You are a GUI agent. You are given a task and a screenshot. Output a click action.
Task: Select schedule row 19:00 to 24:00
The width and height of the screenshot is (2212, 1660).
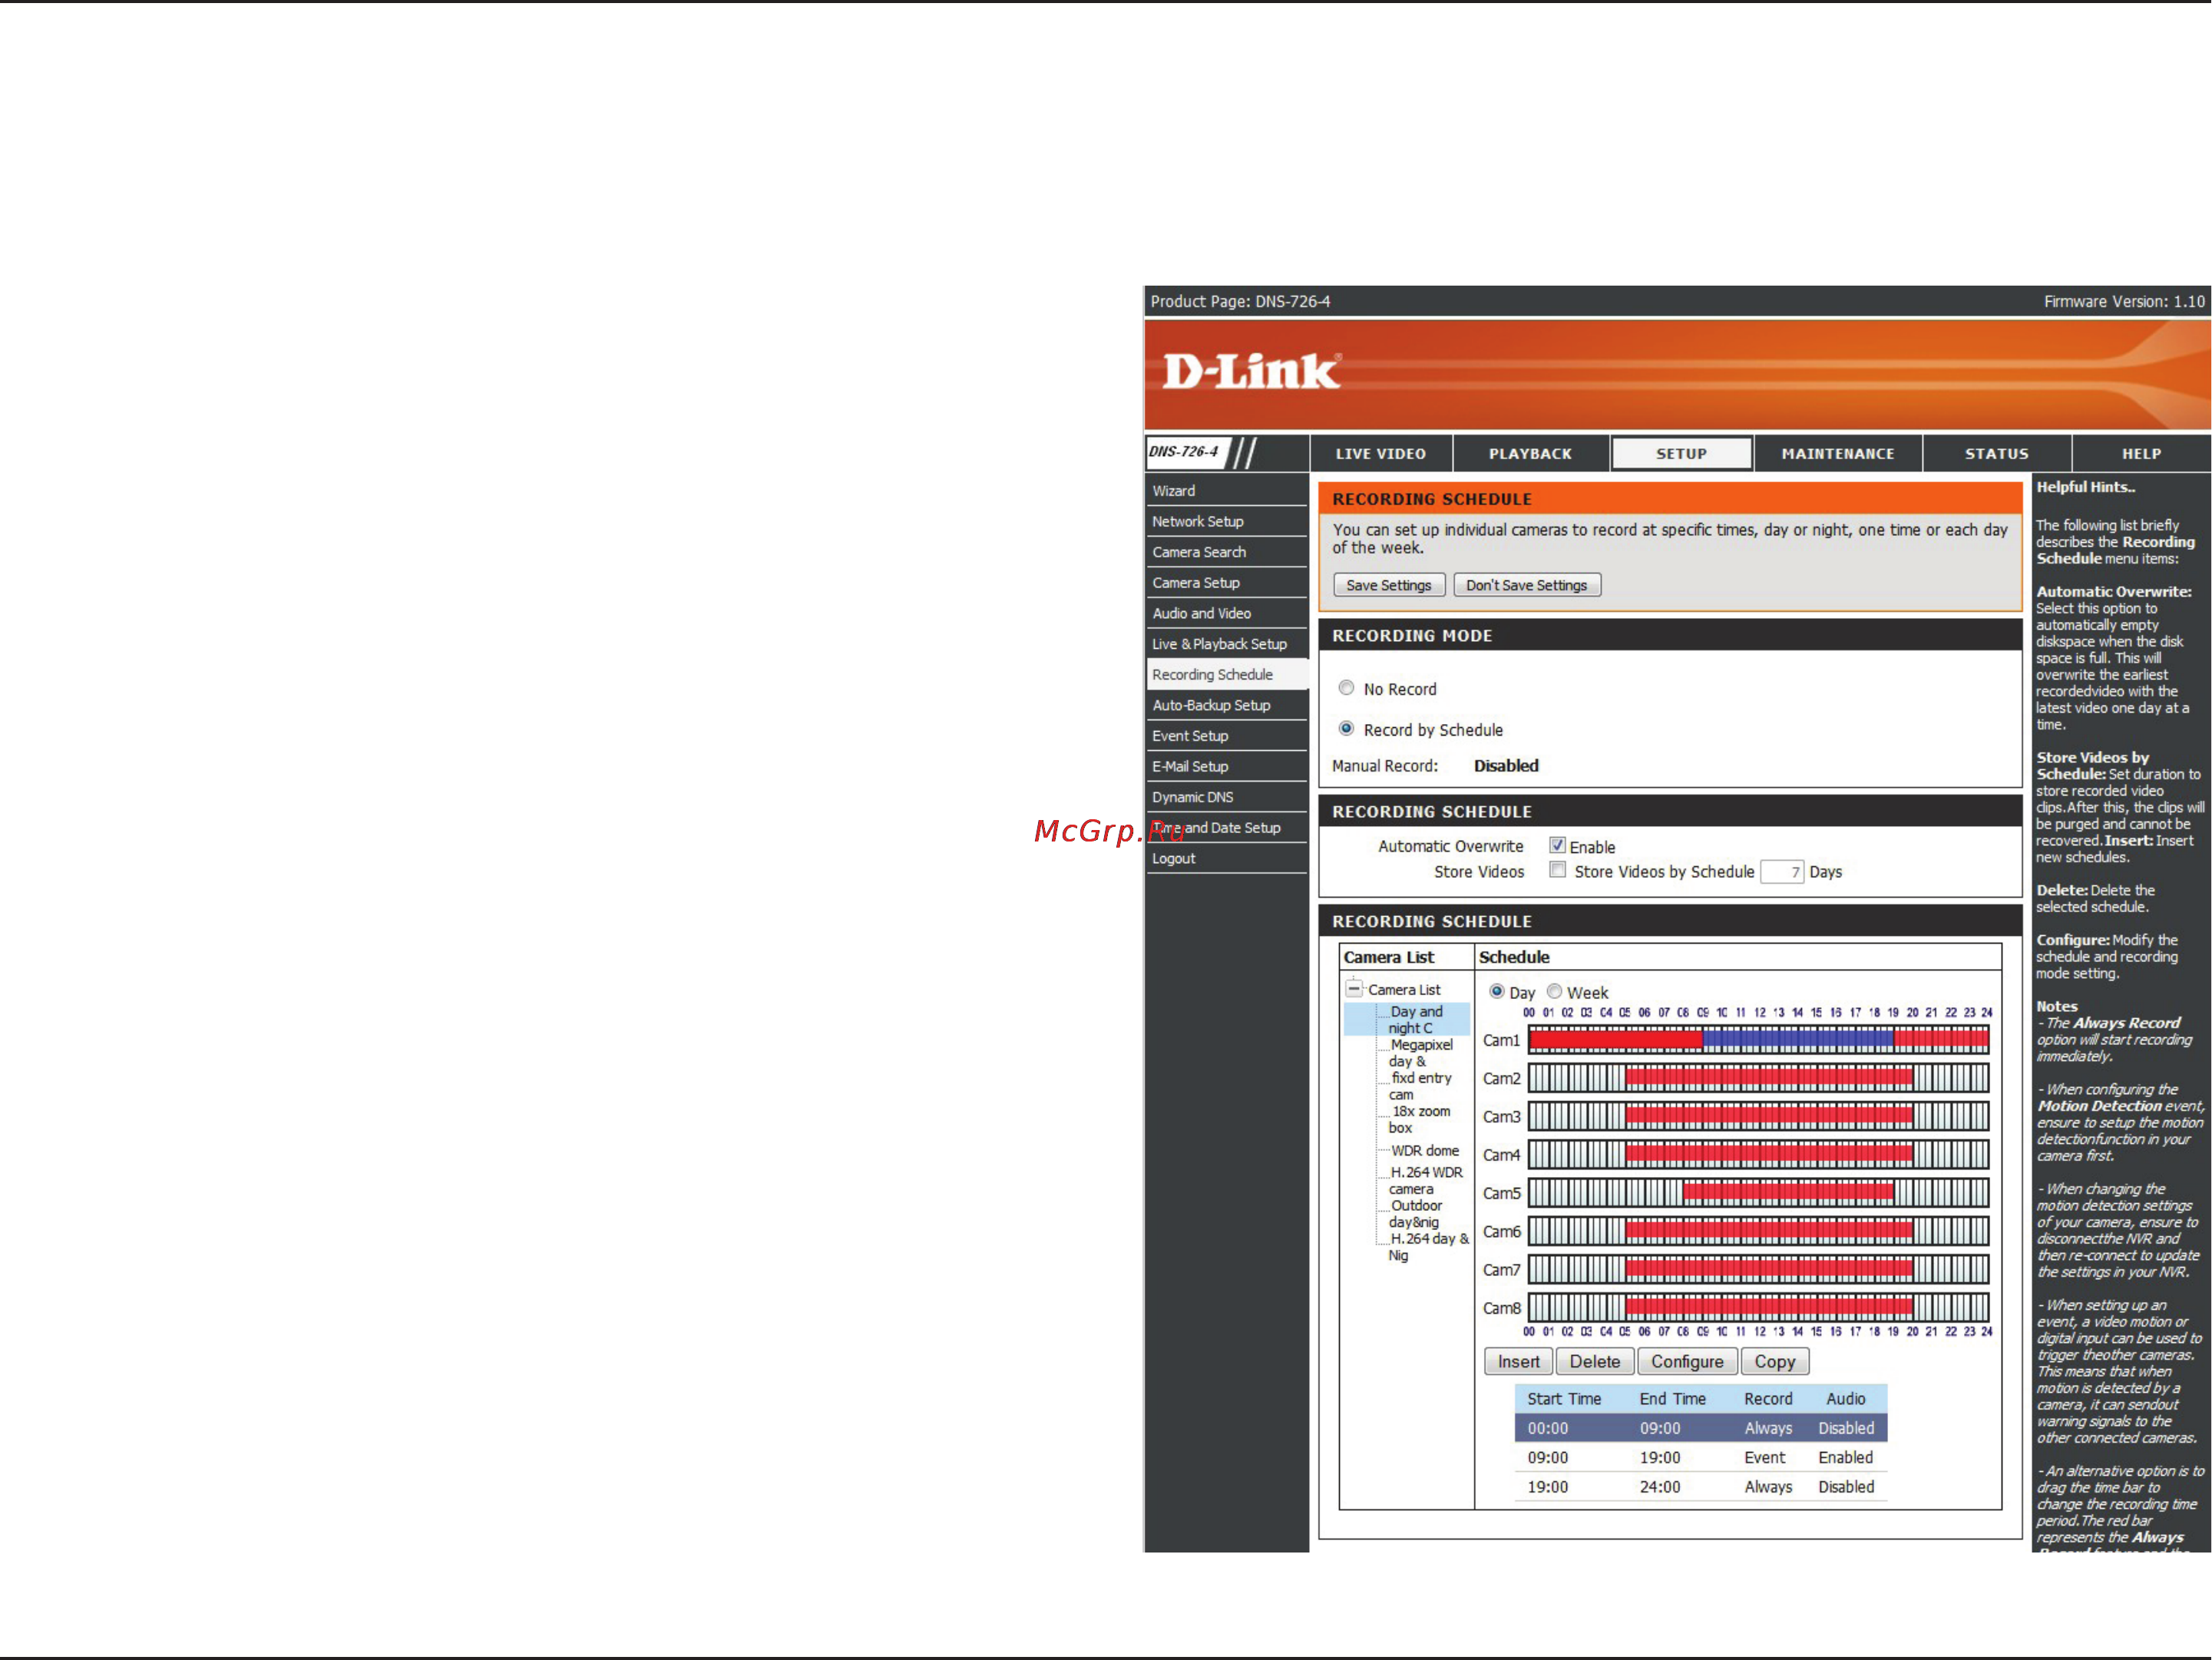tap(1700, 1487)
